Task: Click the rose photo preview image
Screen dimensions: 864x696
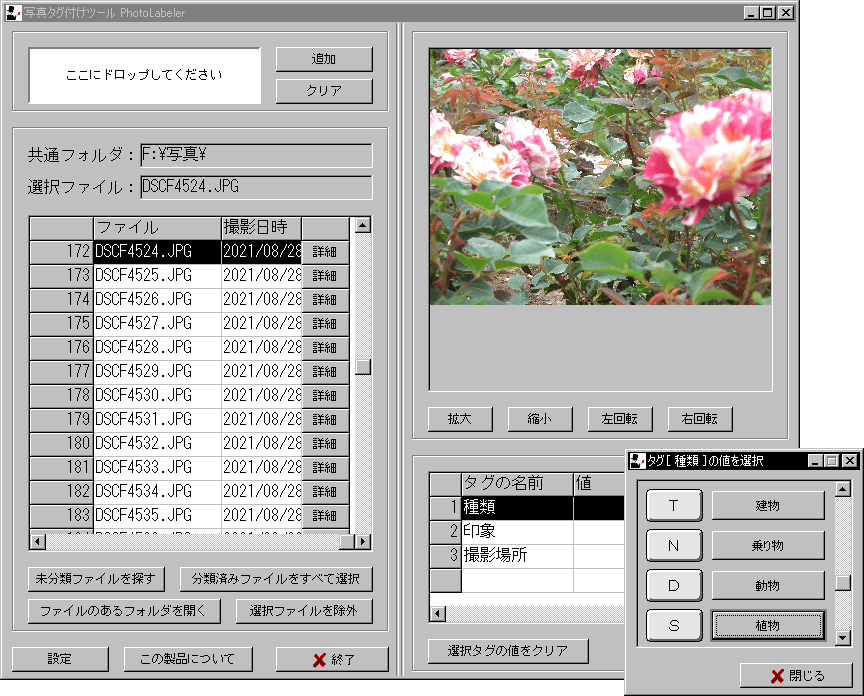Action: pyautogui.click(x=600, y=176)
